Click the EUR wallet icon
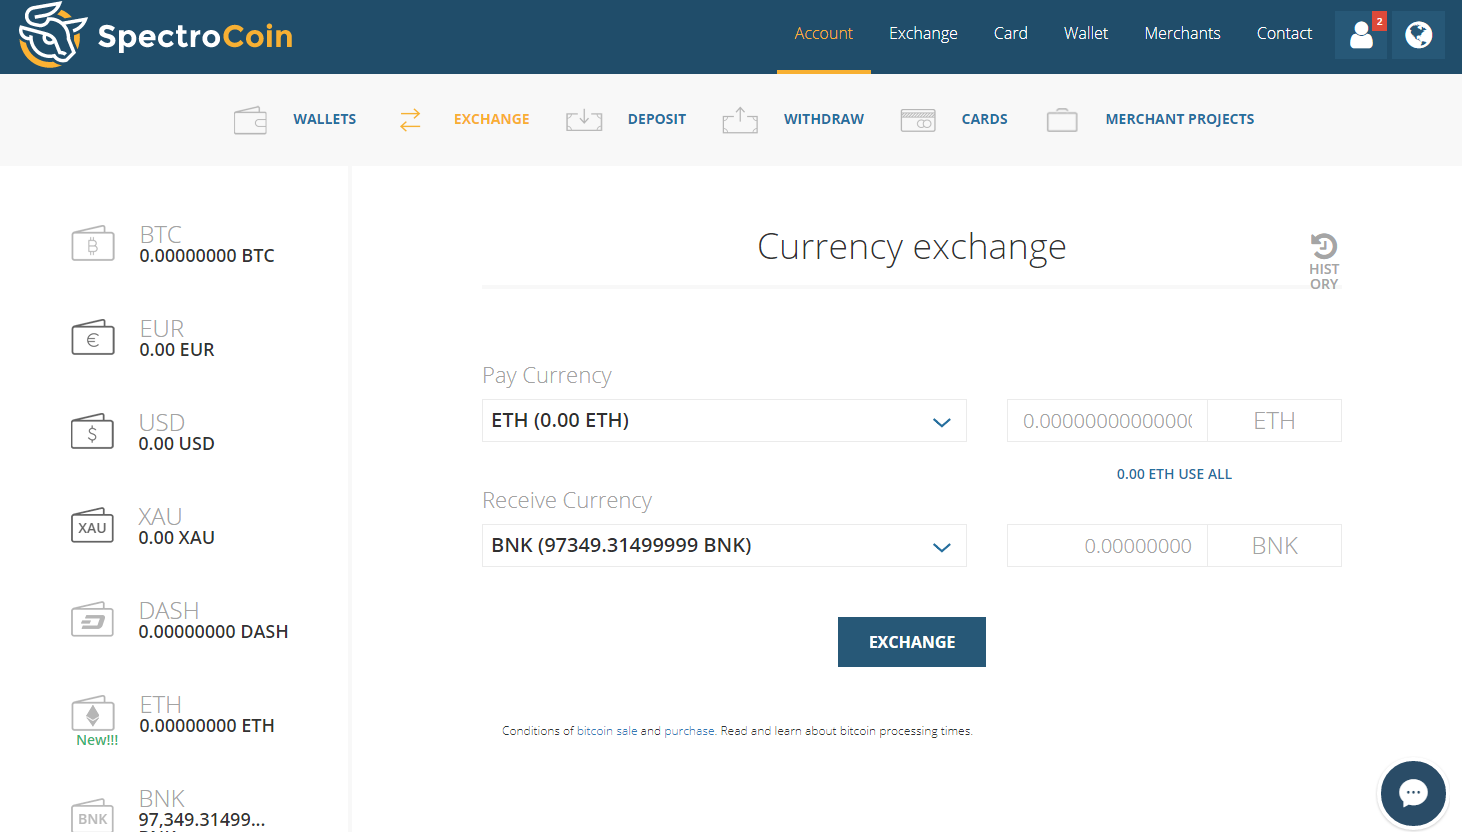This screenshot has width=1462, height=832. point(93,337)
